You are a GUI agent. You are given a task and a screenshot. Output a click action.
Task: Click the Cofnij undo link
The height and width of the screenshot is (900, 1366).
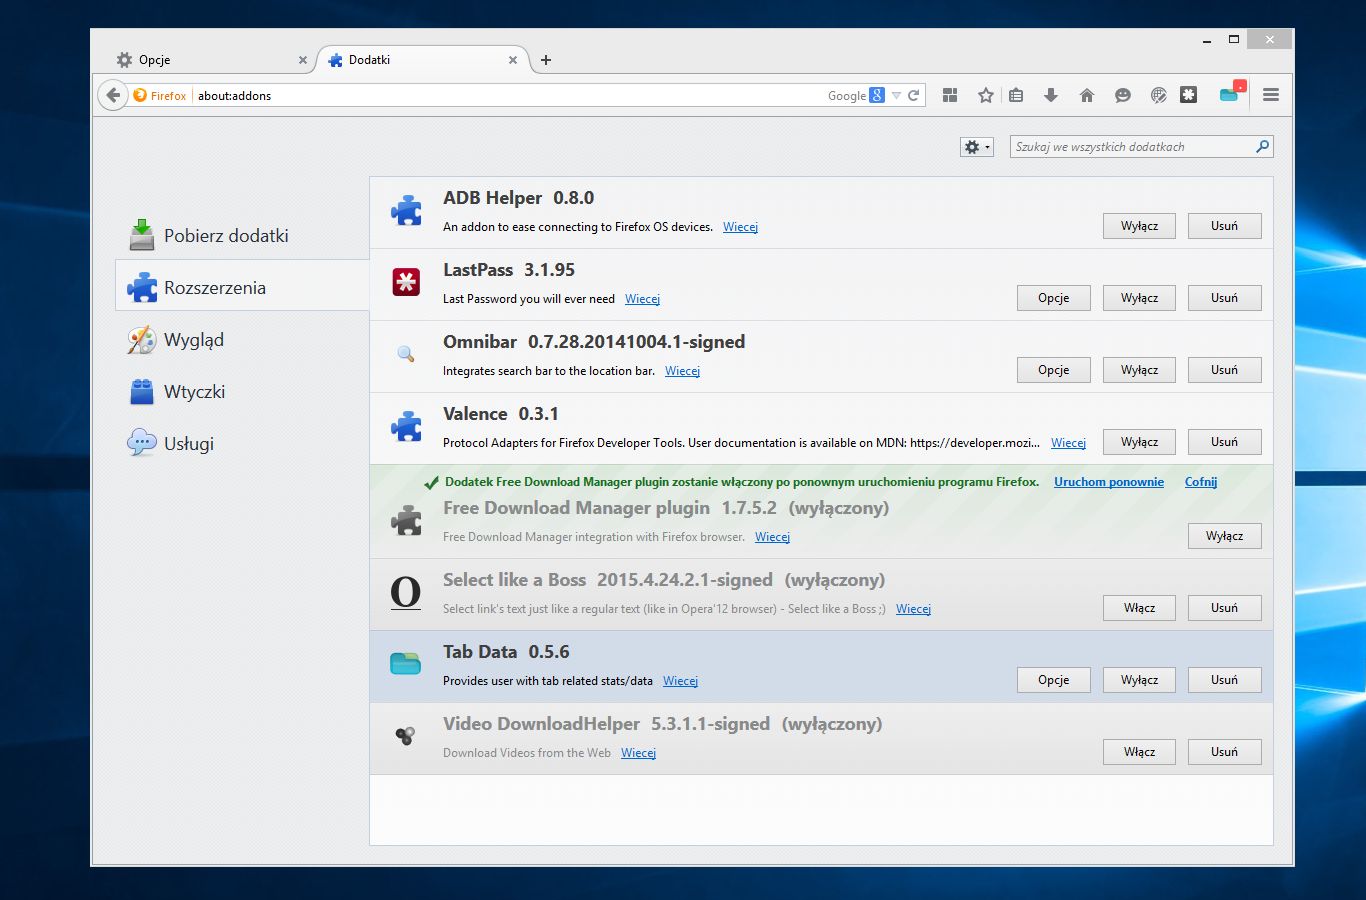1201,482
